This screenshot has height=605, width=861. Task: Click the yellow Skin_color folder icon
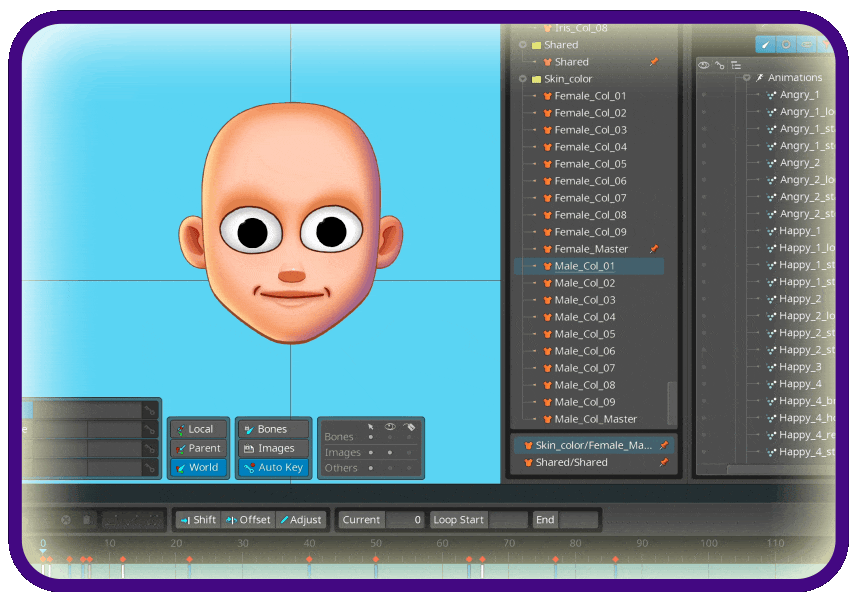click(x=536, y=79)
